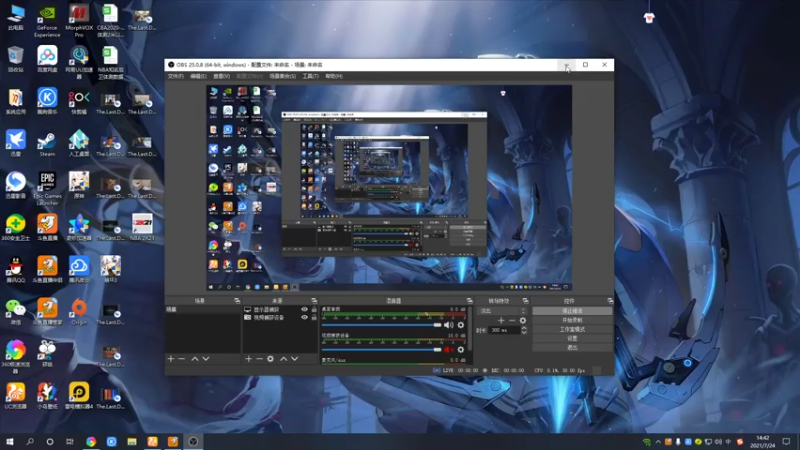Open desktop audio settings gear in the mixer
The height and width of the screenshot is (450, 800).
[461, 325]
